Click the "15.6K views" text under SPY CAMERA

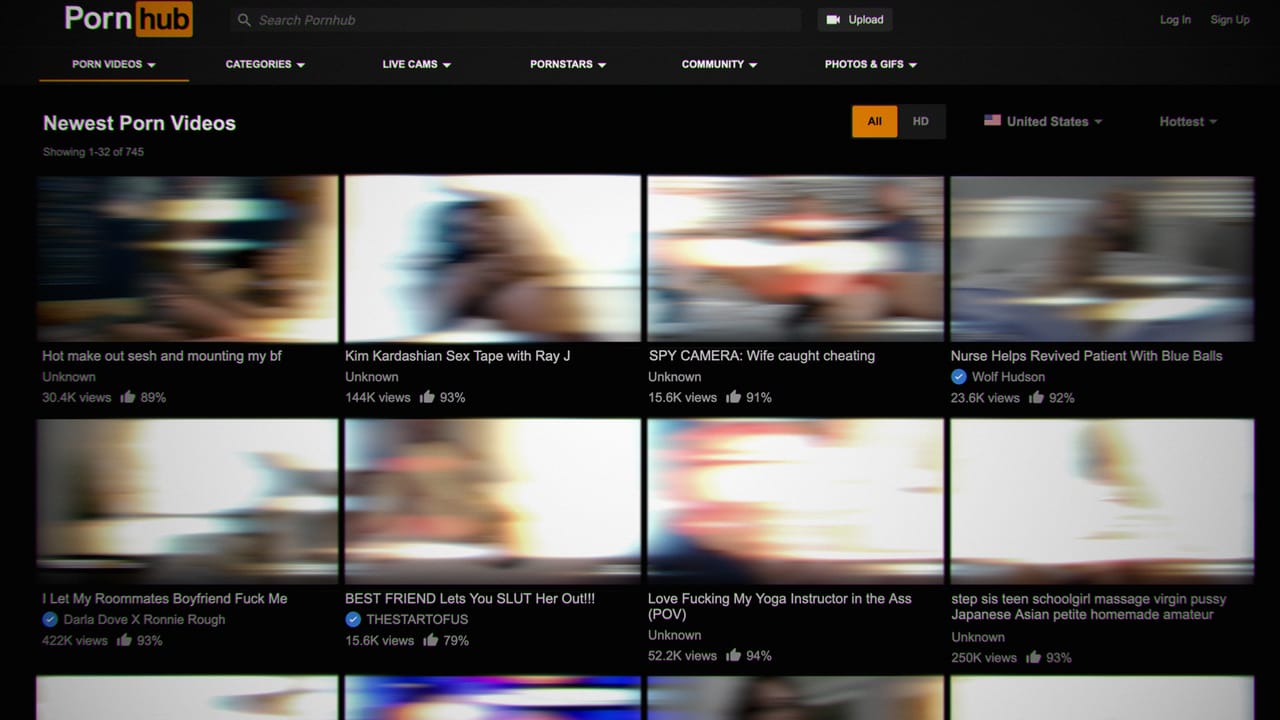(683, 397)
